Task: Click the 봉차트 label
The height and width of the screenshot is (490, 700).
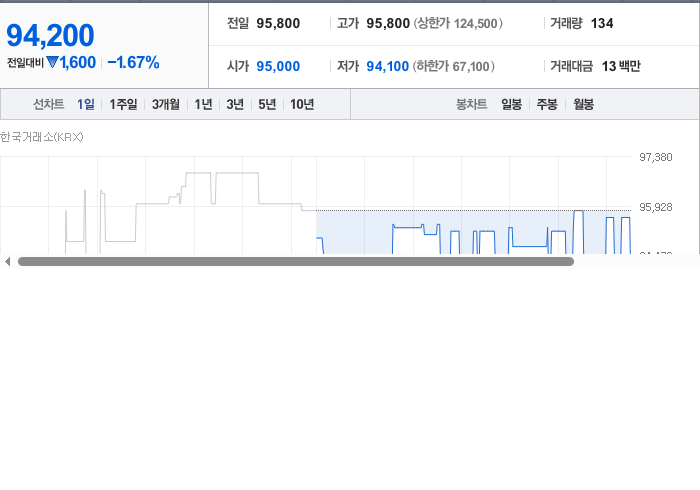Action: pos(471,104)
